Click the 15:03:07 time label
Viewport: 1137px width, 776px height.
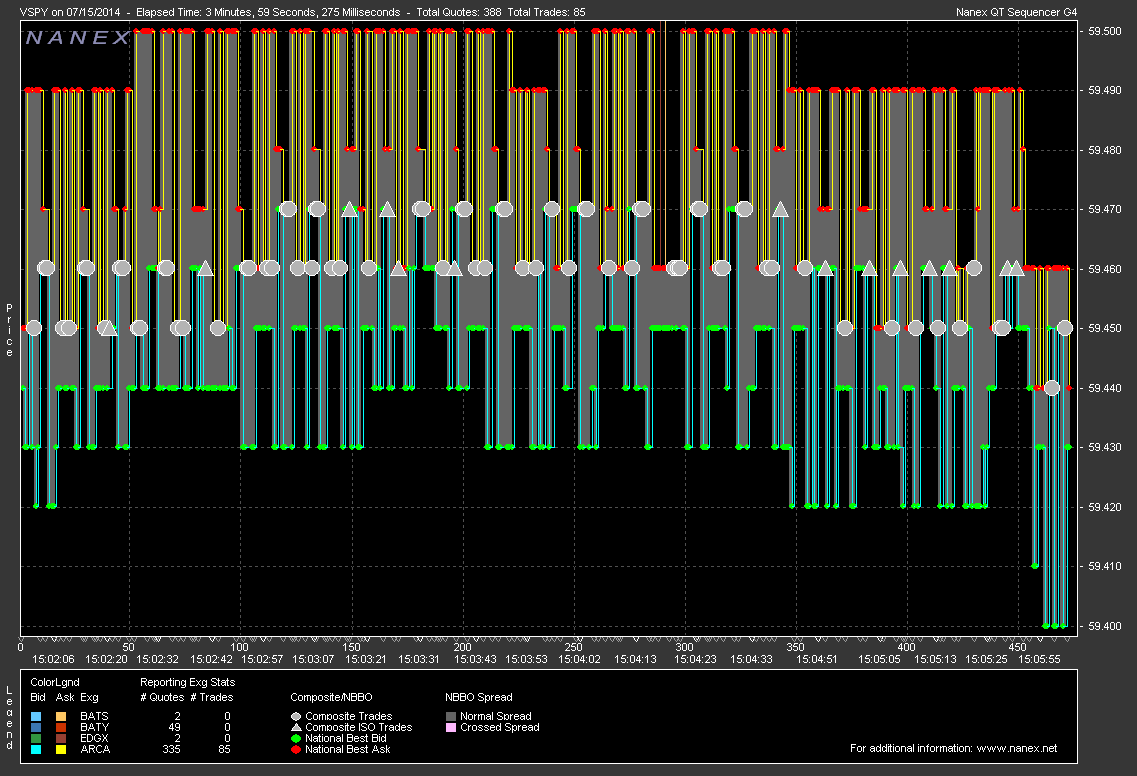(313, 659)
